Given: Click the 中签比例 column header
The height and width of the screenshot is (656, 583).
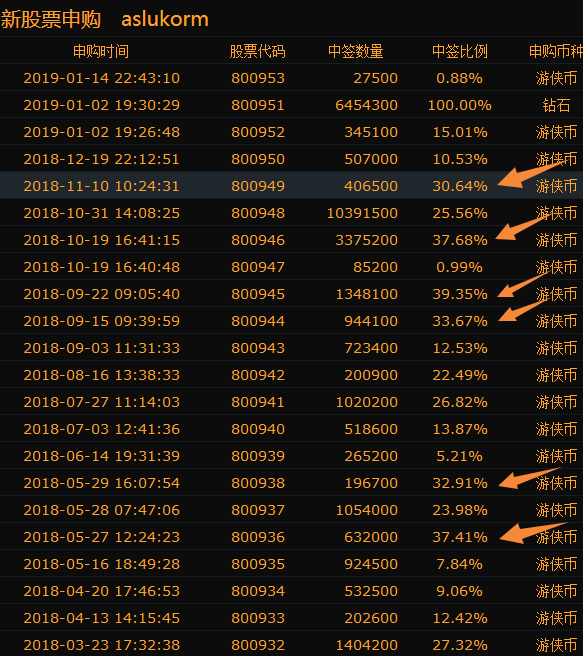Looking at the screenshot, I should (460, 51).
